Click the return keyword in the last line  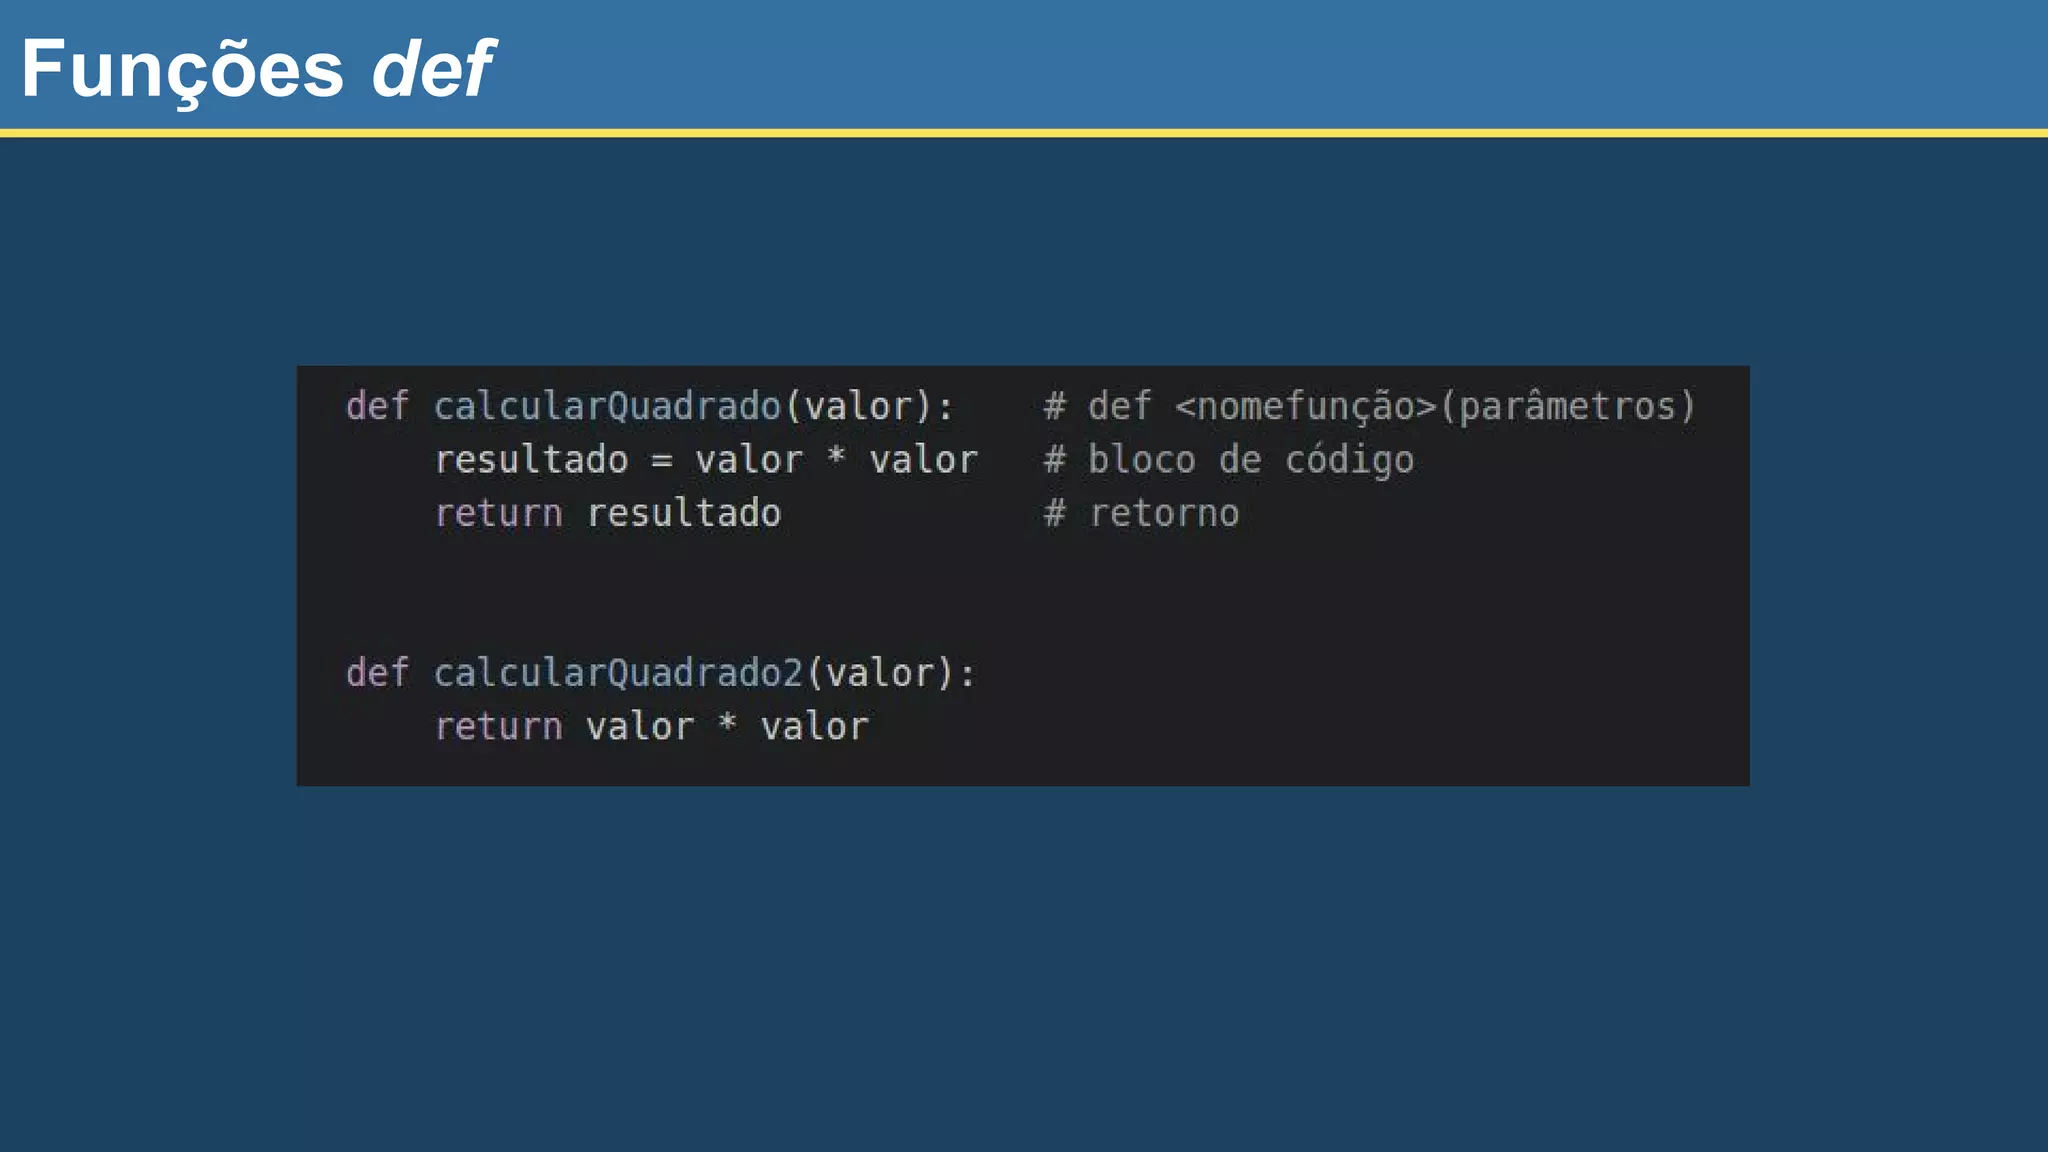[498, 727]
